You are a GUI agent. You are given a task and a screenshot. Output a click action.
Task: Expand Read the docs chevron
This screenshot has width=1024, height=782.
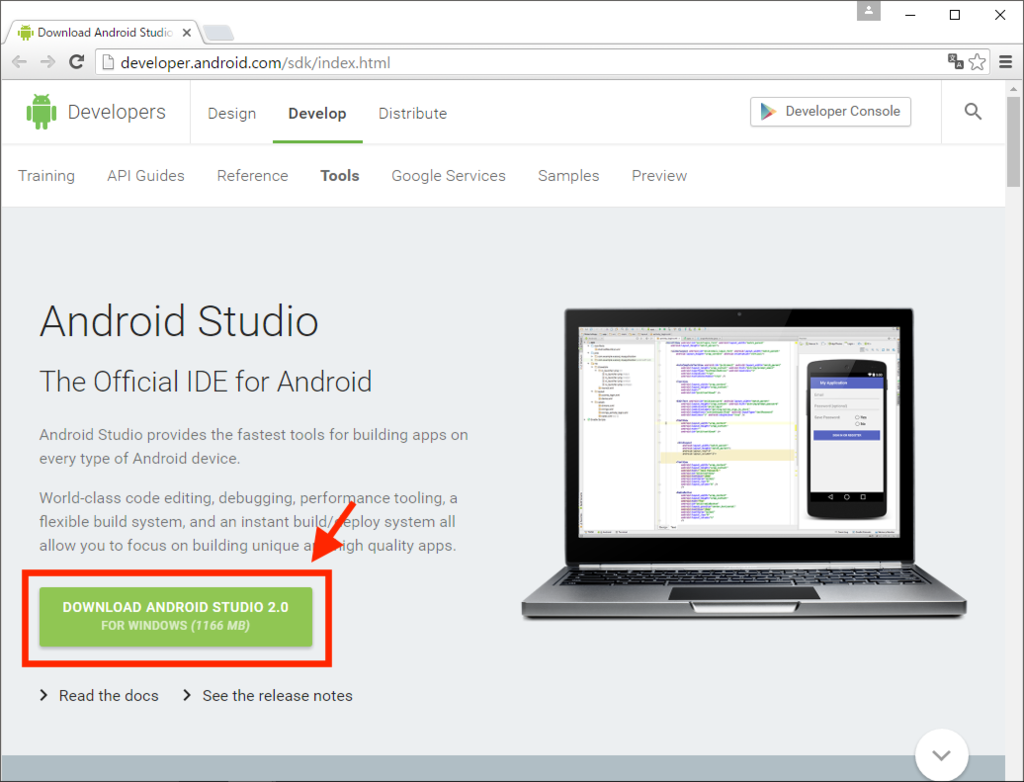coord(44,695)
